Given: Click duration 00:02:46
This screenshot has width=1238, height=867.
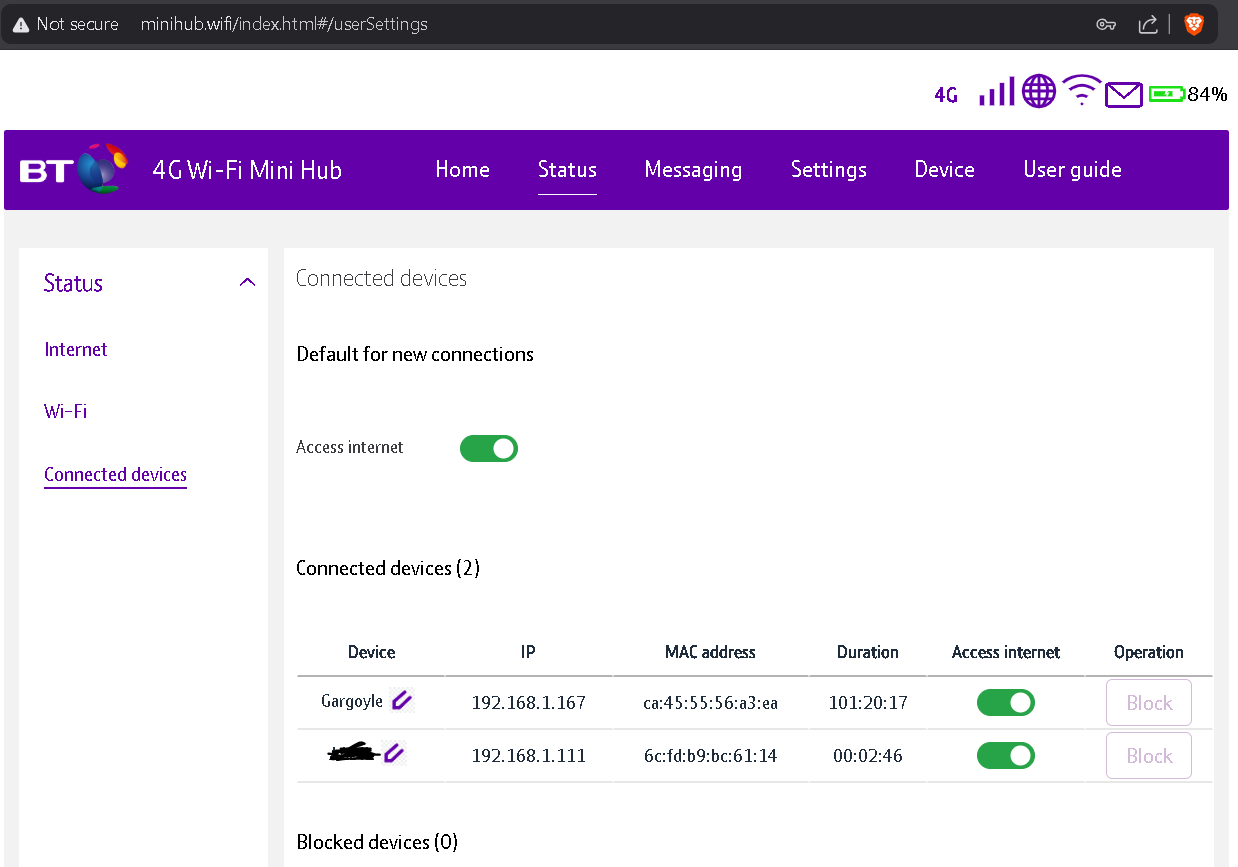Looking at the screenshot, I should coord(868,756).
